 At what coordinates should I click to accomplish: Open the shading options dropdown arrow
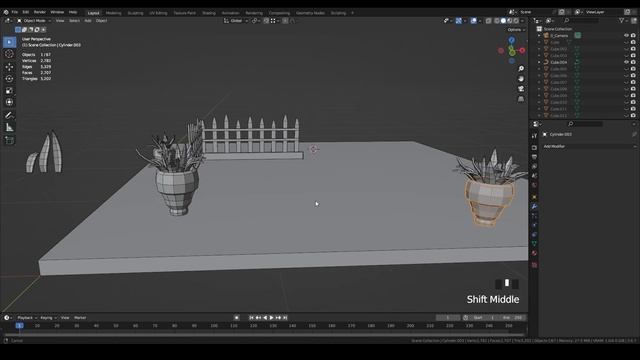point(523,20)
